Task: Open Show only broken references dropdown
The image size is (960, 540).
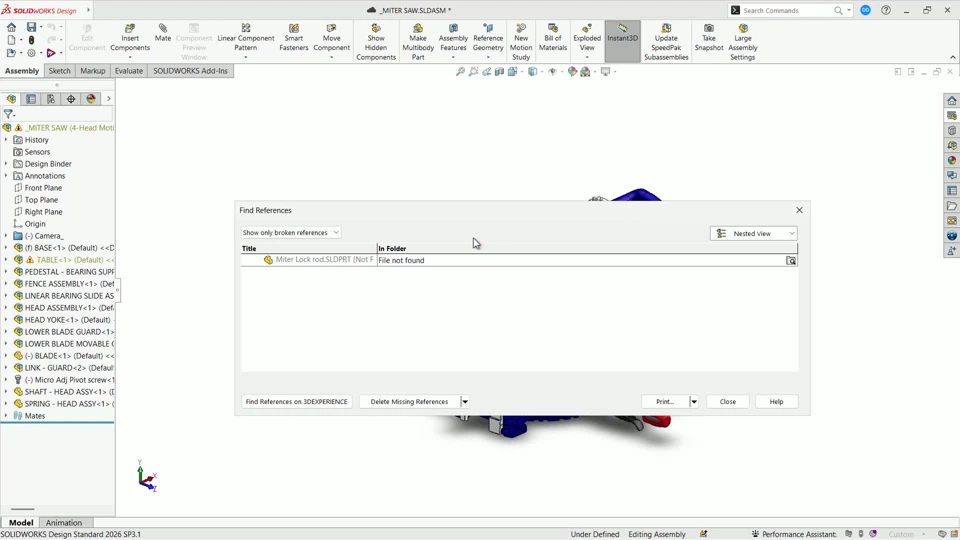Action: point(291,233)
